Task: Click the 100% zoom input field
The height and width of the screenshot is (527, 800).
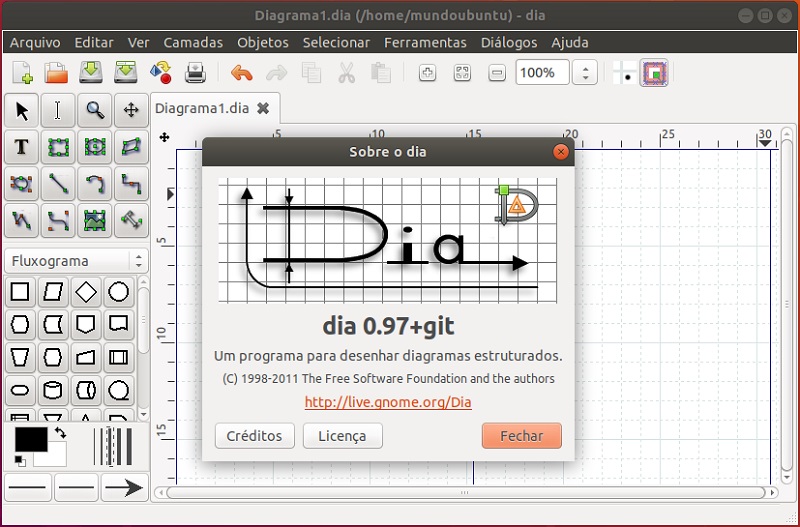Action: (542, 72)
